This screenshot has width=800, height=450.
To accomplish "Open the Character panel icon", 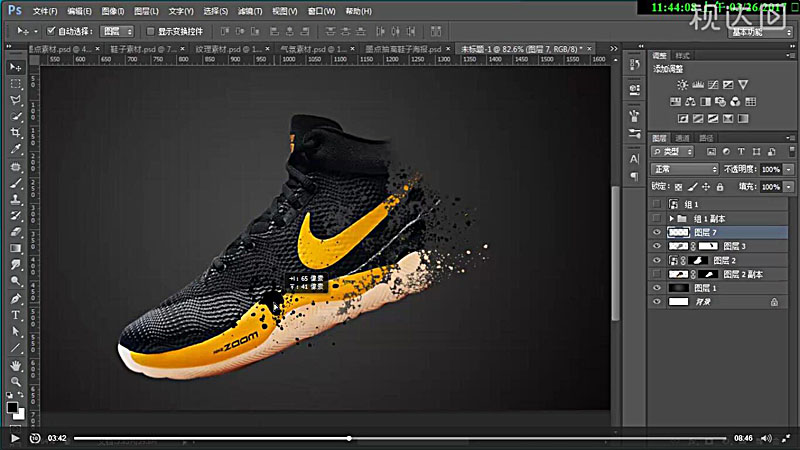I will [634, 159].
